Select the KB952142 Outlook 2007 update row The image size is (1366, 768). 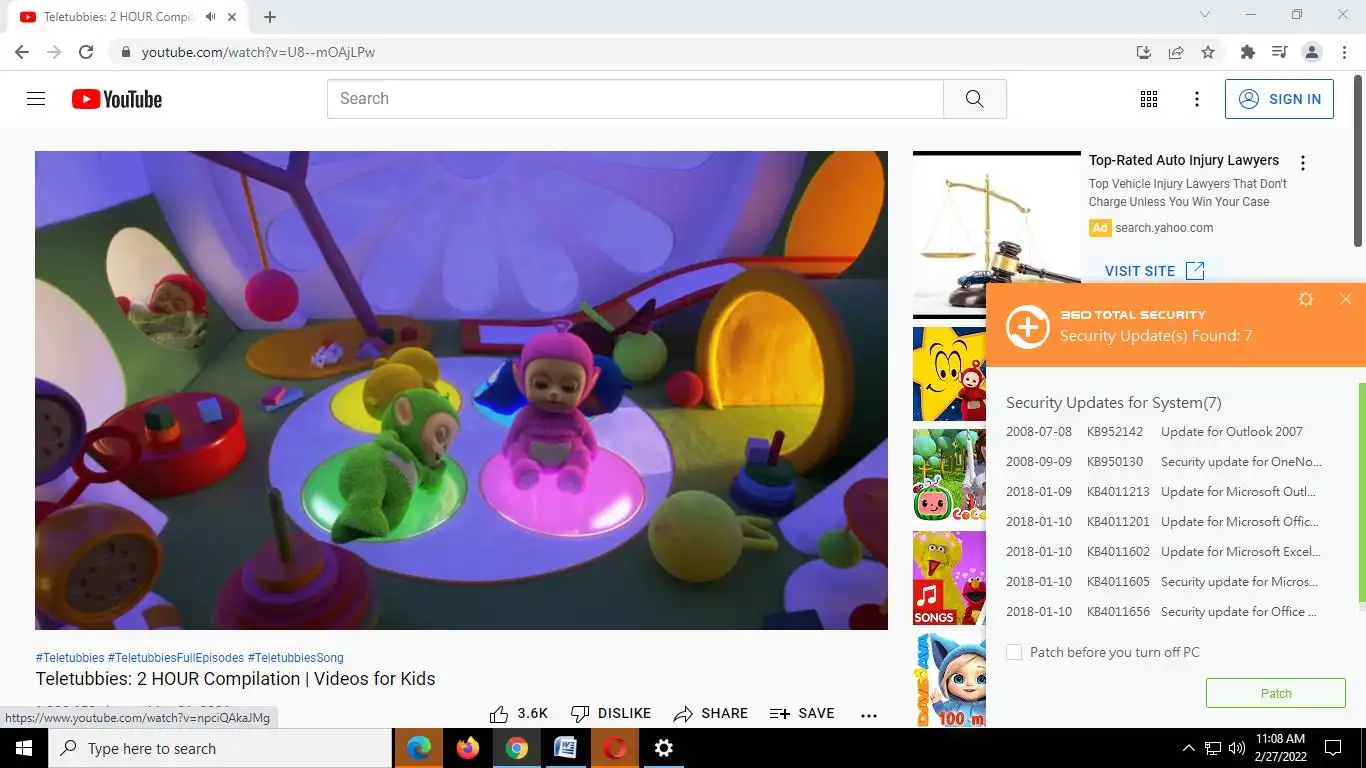pyautogui.click(x=1165, y=432)
